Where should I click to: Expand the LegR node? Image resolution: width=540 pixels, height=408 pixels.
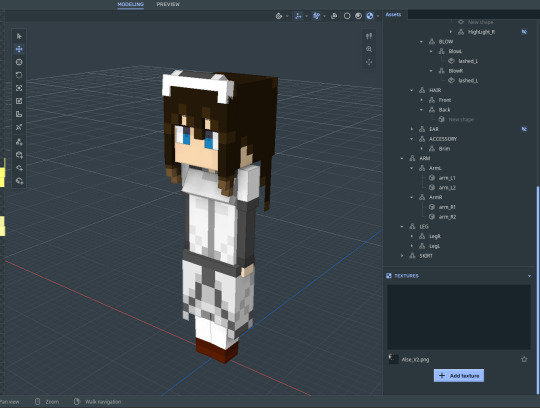point(412,237)
